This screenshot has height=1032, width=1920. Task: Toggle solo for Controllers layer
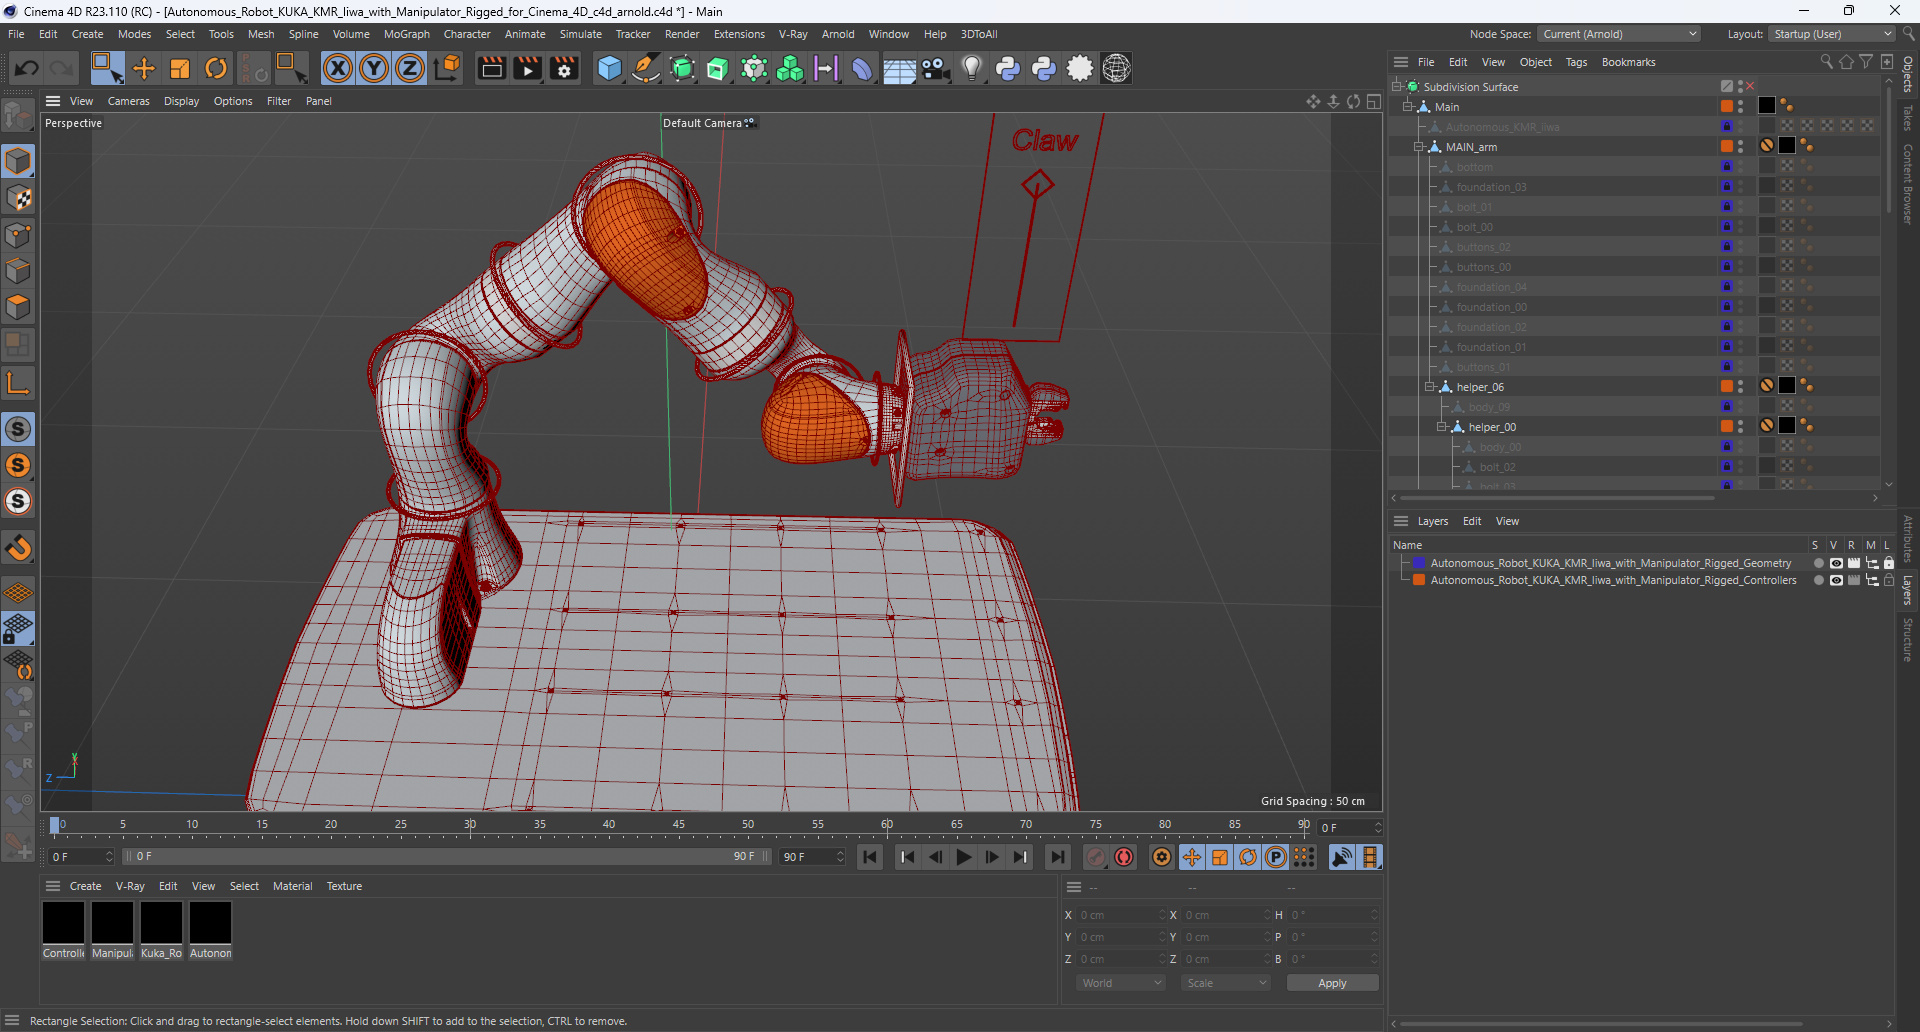coord(1818,580)
